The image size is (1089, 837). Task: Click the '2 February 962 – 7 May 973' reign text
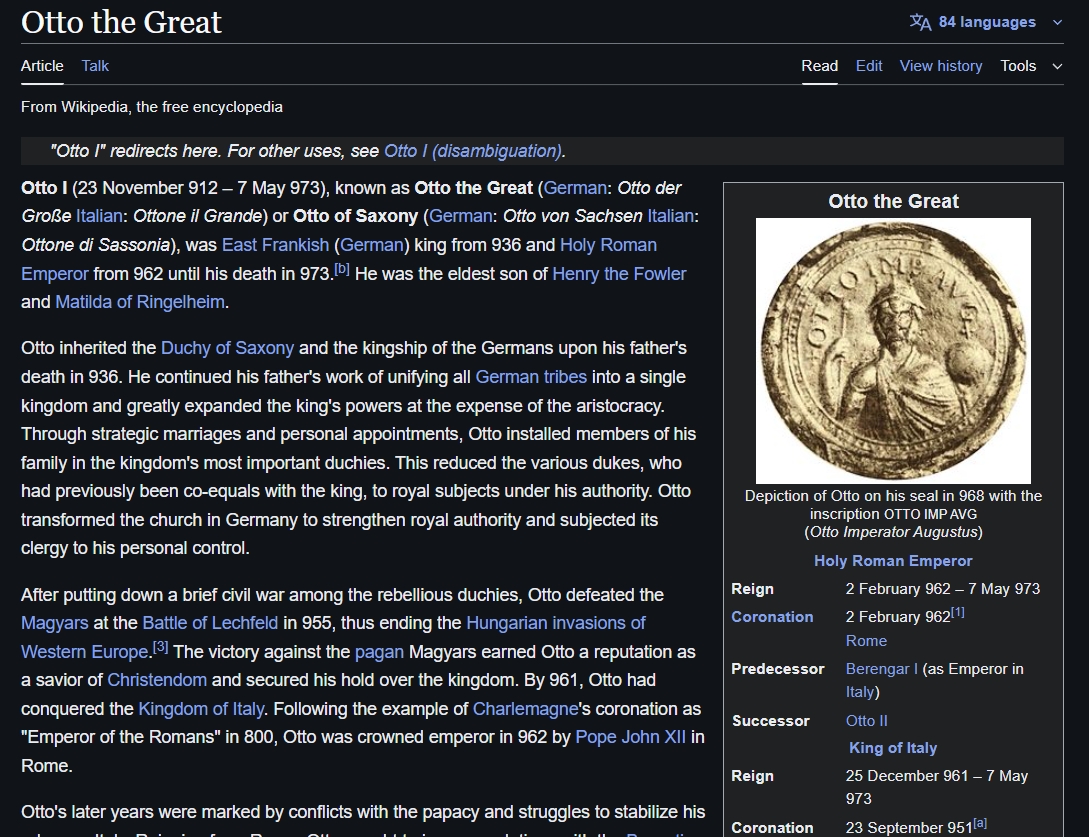942,589
